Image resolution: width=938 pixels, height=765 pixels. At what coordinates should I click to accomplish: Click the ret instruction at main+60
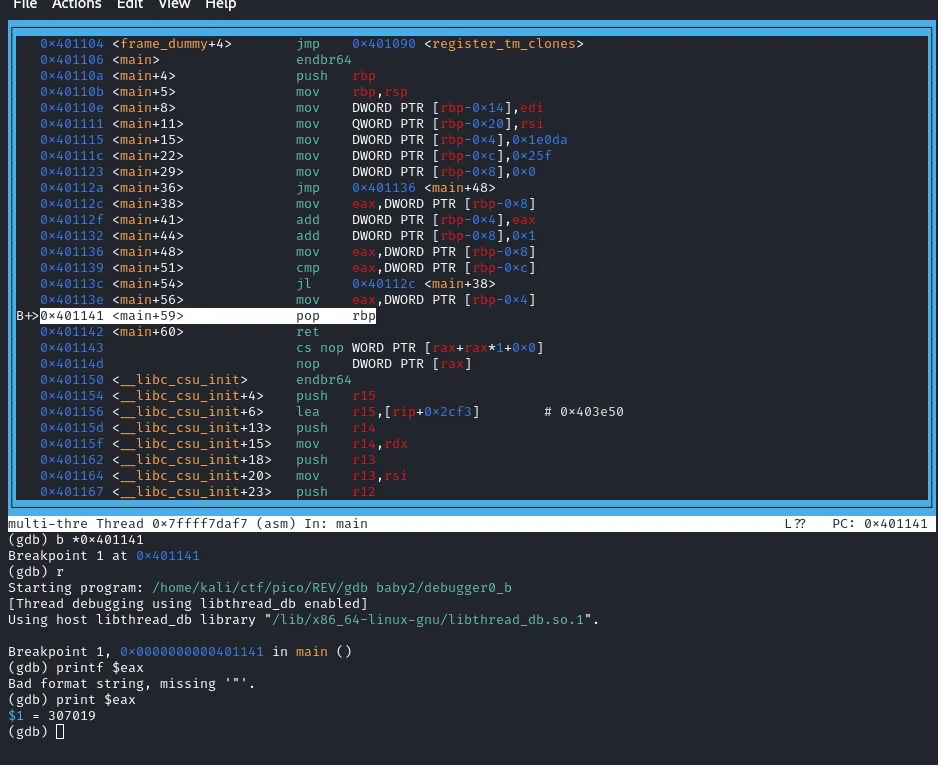click(308, 332)
